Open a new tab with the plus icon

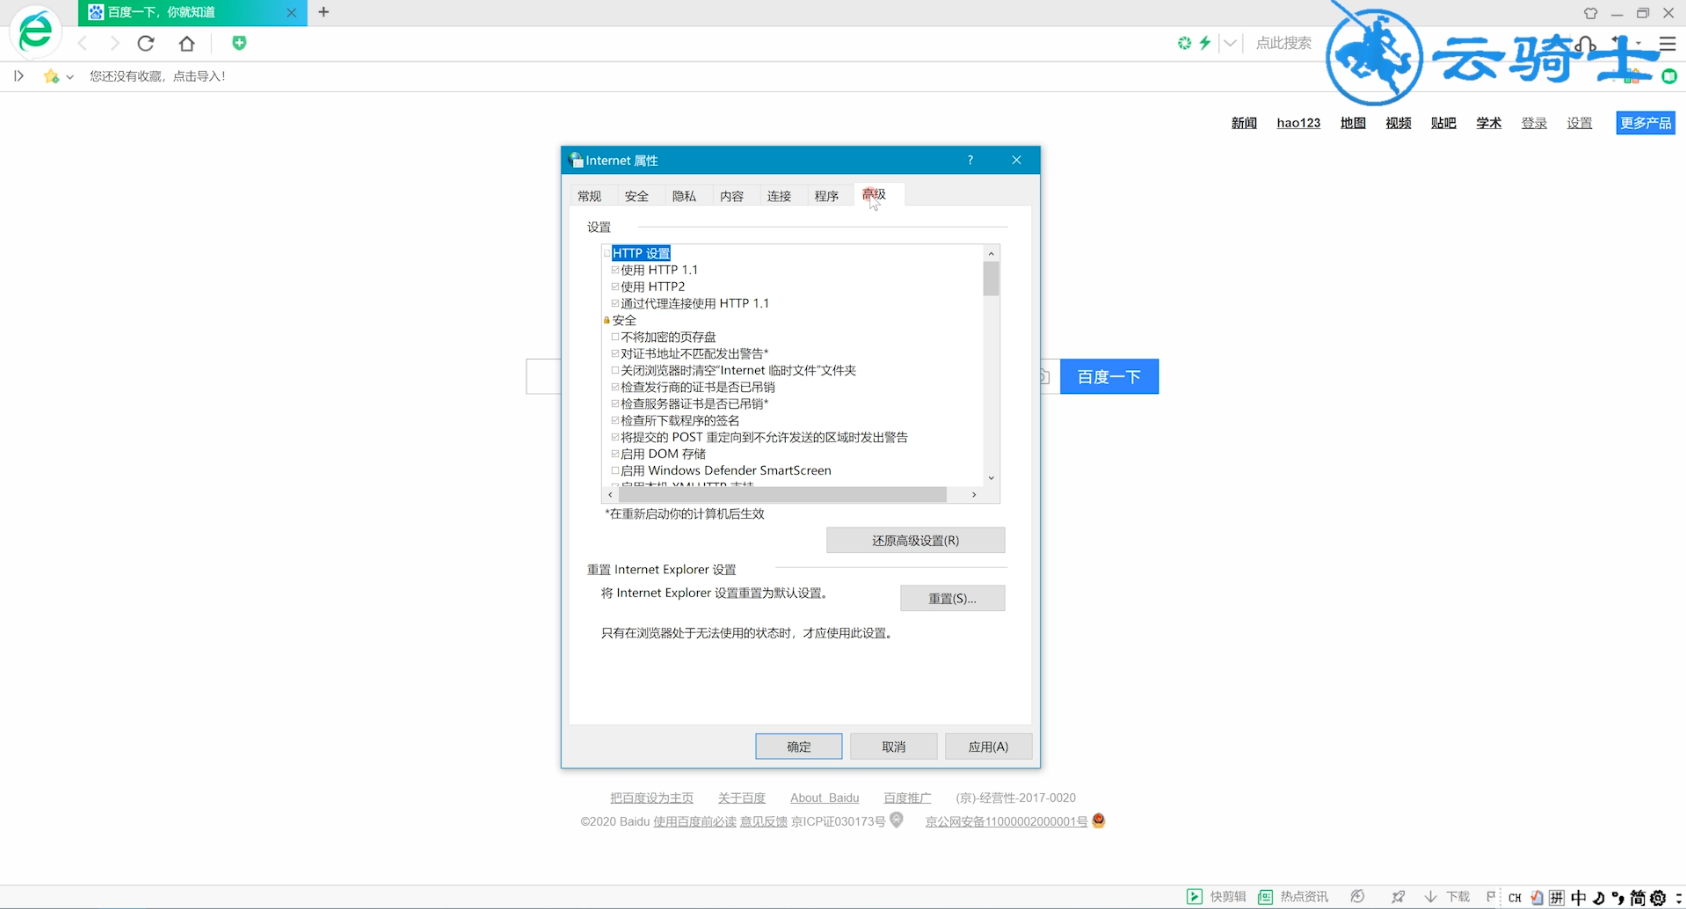(323, 12)
